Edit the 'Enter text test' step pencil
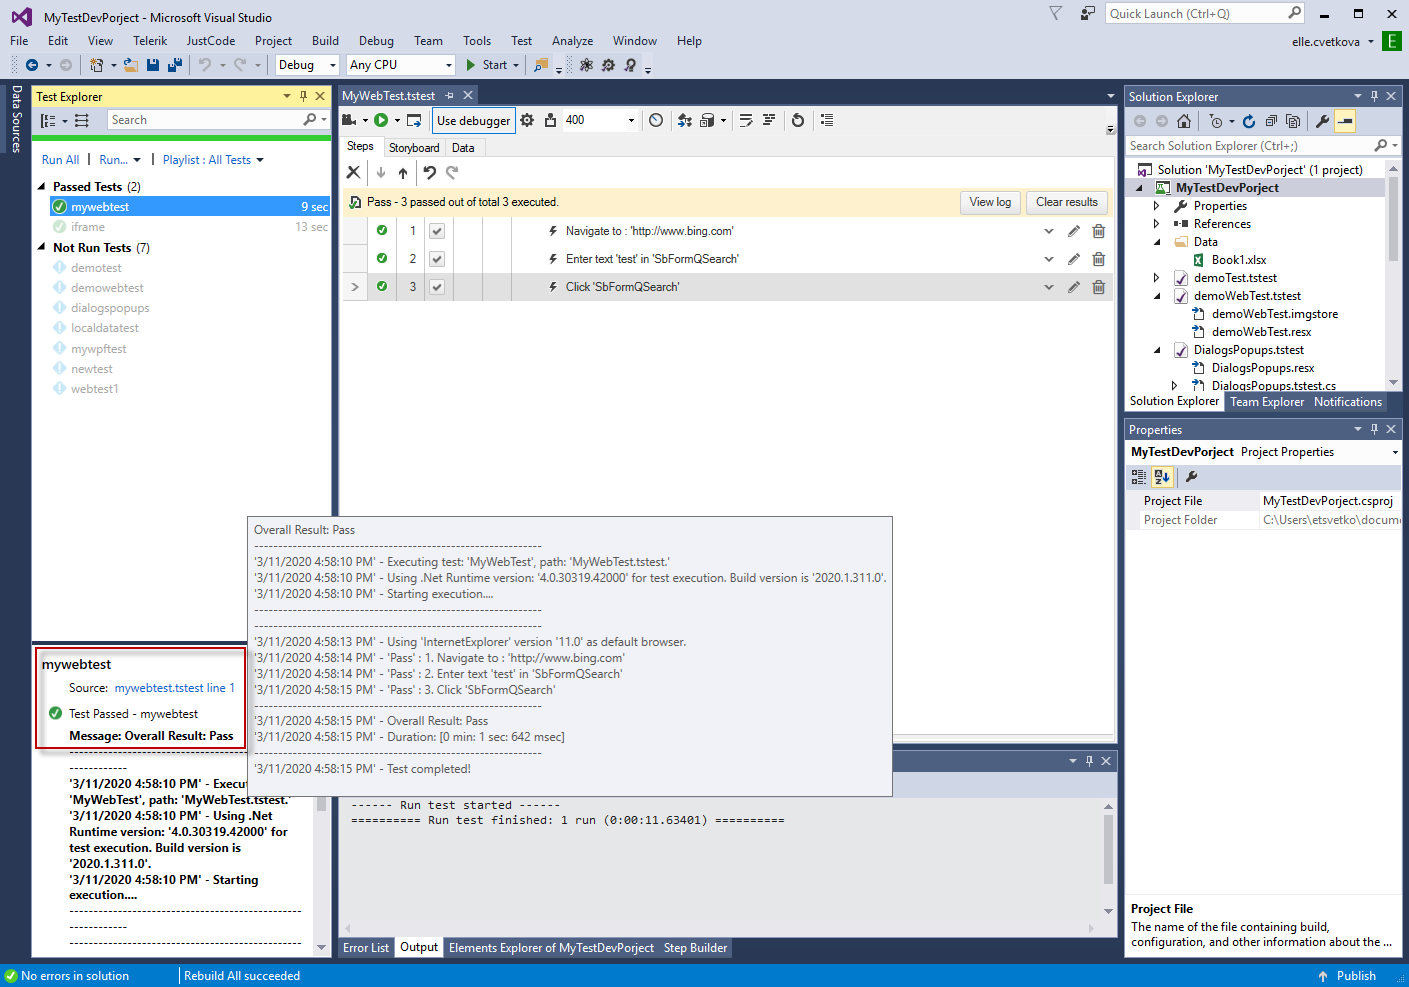Image resolution: width=1409 pixels, height=987 pixels. click(x=1074, y=259)
